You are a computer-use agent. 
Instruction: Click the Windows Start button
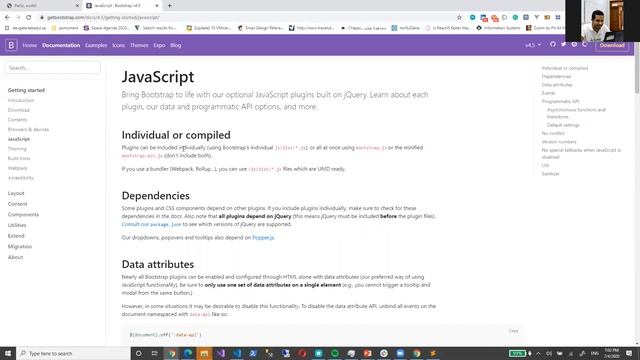pyautogui.click(x=8, y=353)
